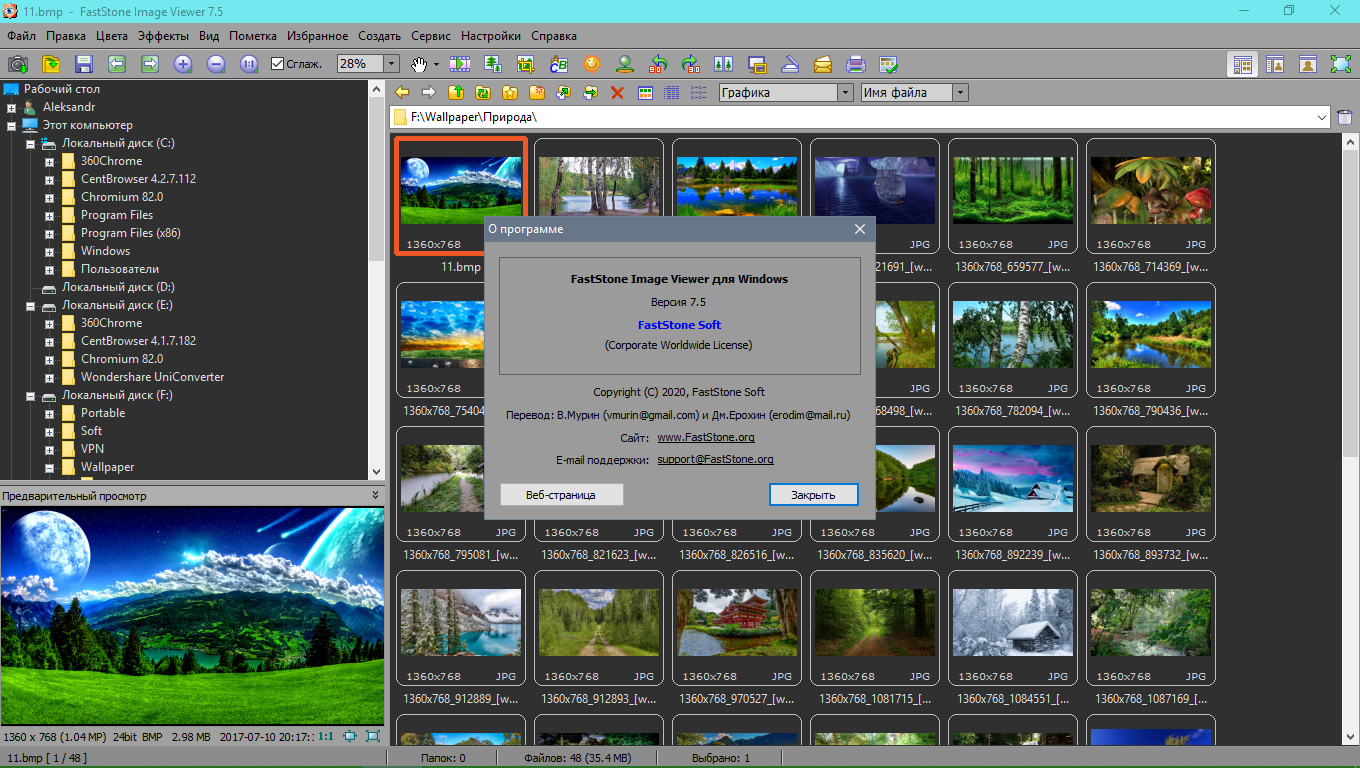The height and width of the screenshot is (768, 1360).
Task: Click the Compare images icon
Action: 724,64
